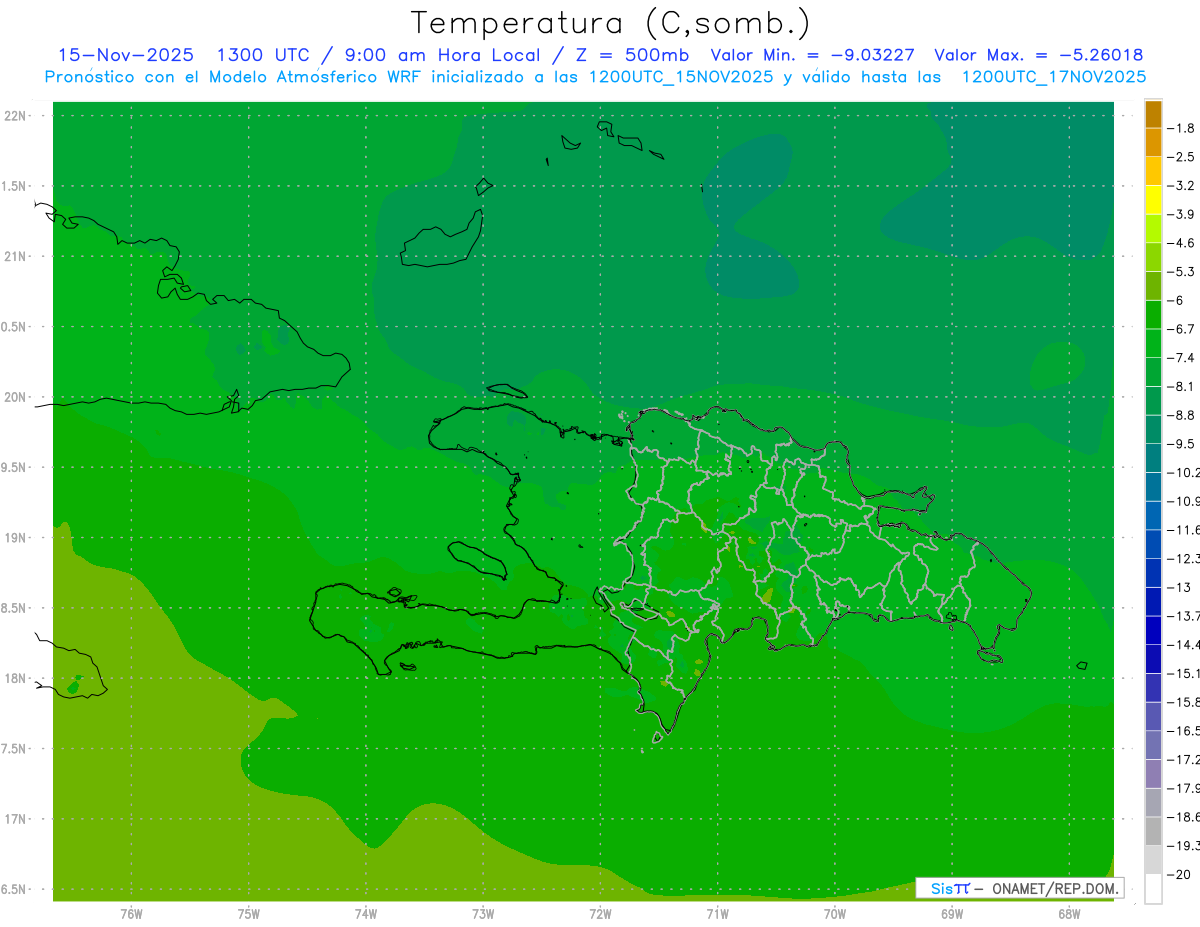Click the "21N" latitude label
Viewport: 1200px width, 927px height.
[16, 256]
